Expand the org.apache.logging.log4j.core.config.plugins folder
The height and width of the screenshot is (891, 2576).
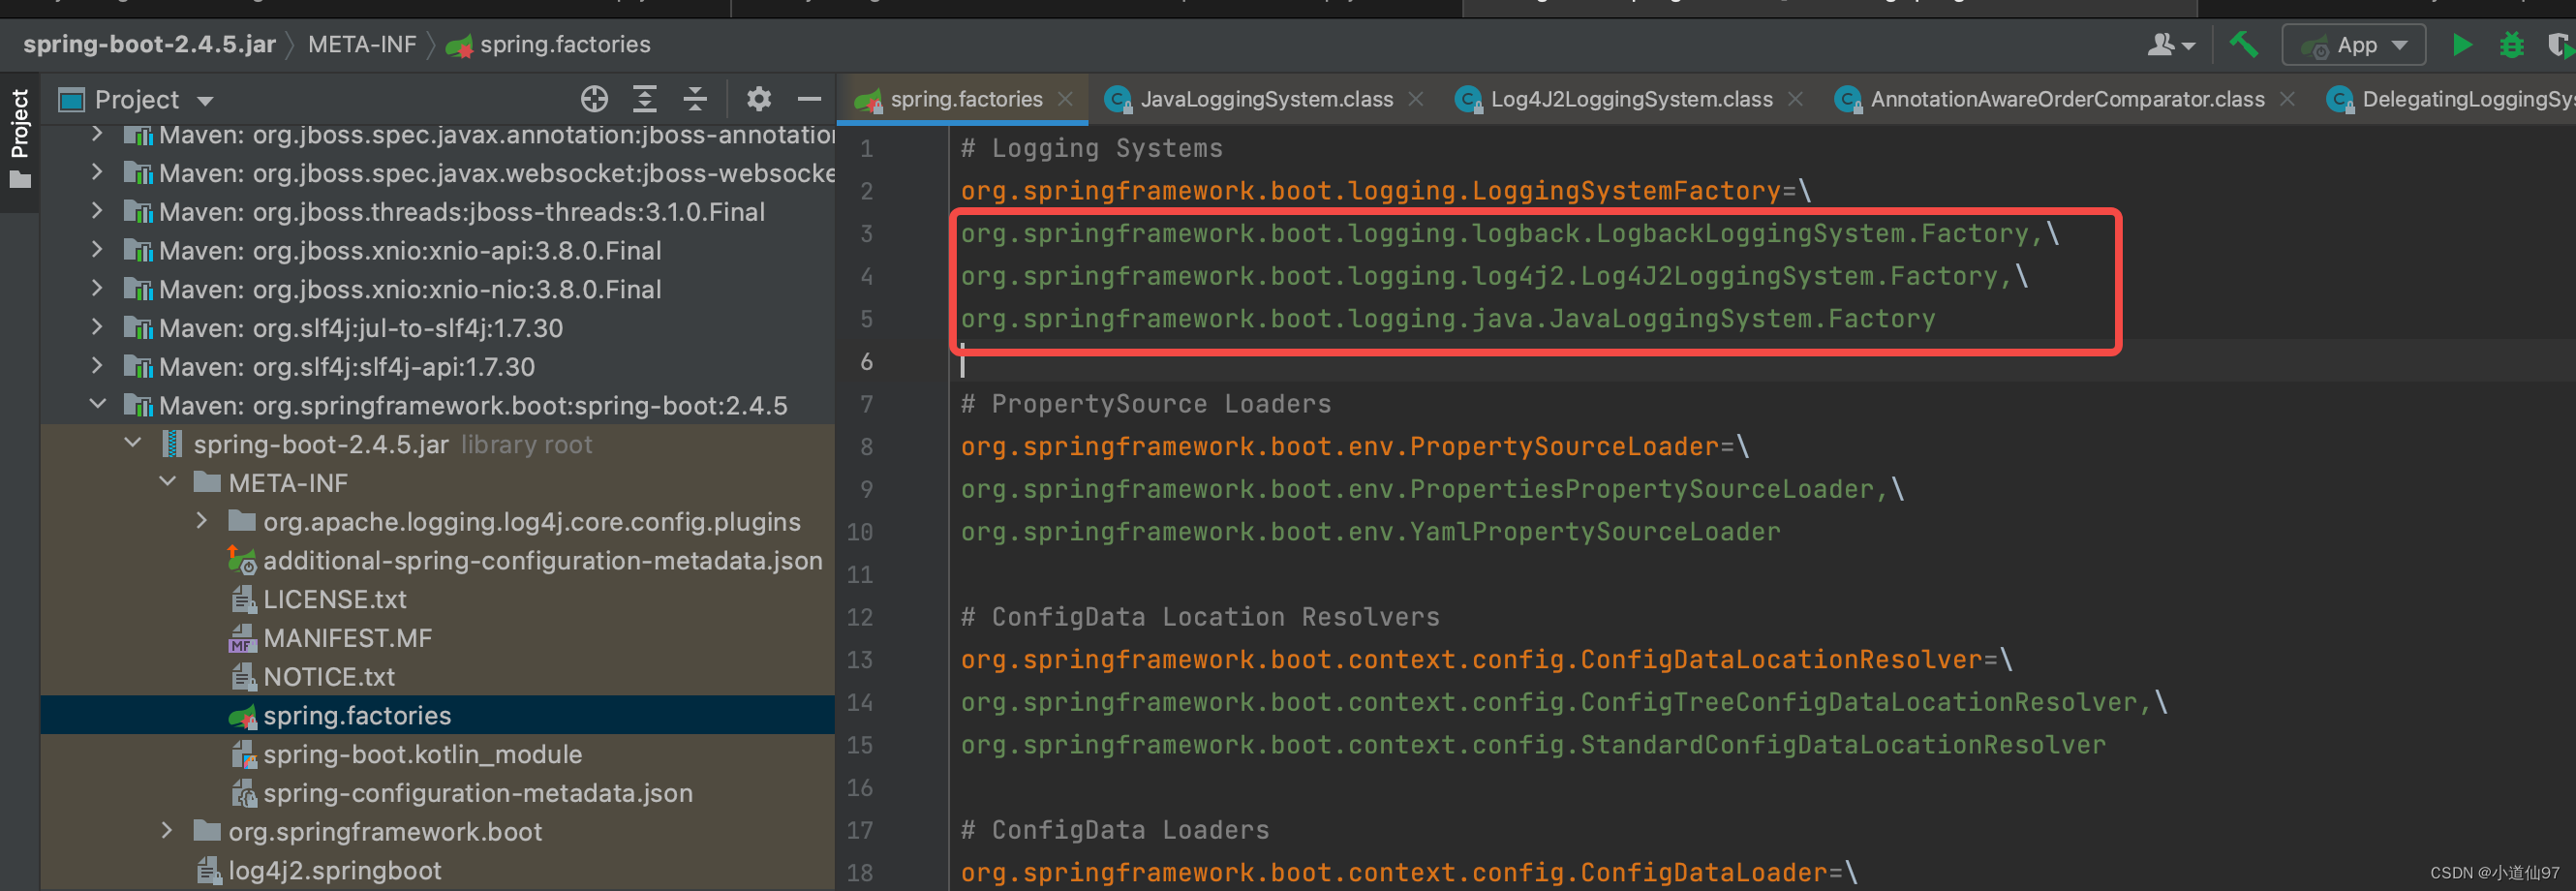[202, 521]
